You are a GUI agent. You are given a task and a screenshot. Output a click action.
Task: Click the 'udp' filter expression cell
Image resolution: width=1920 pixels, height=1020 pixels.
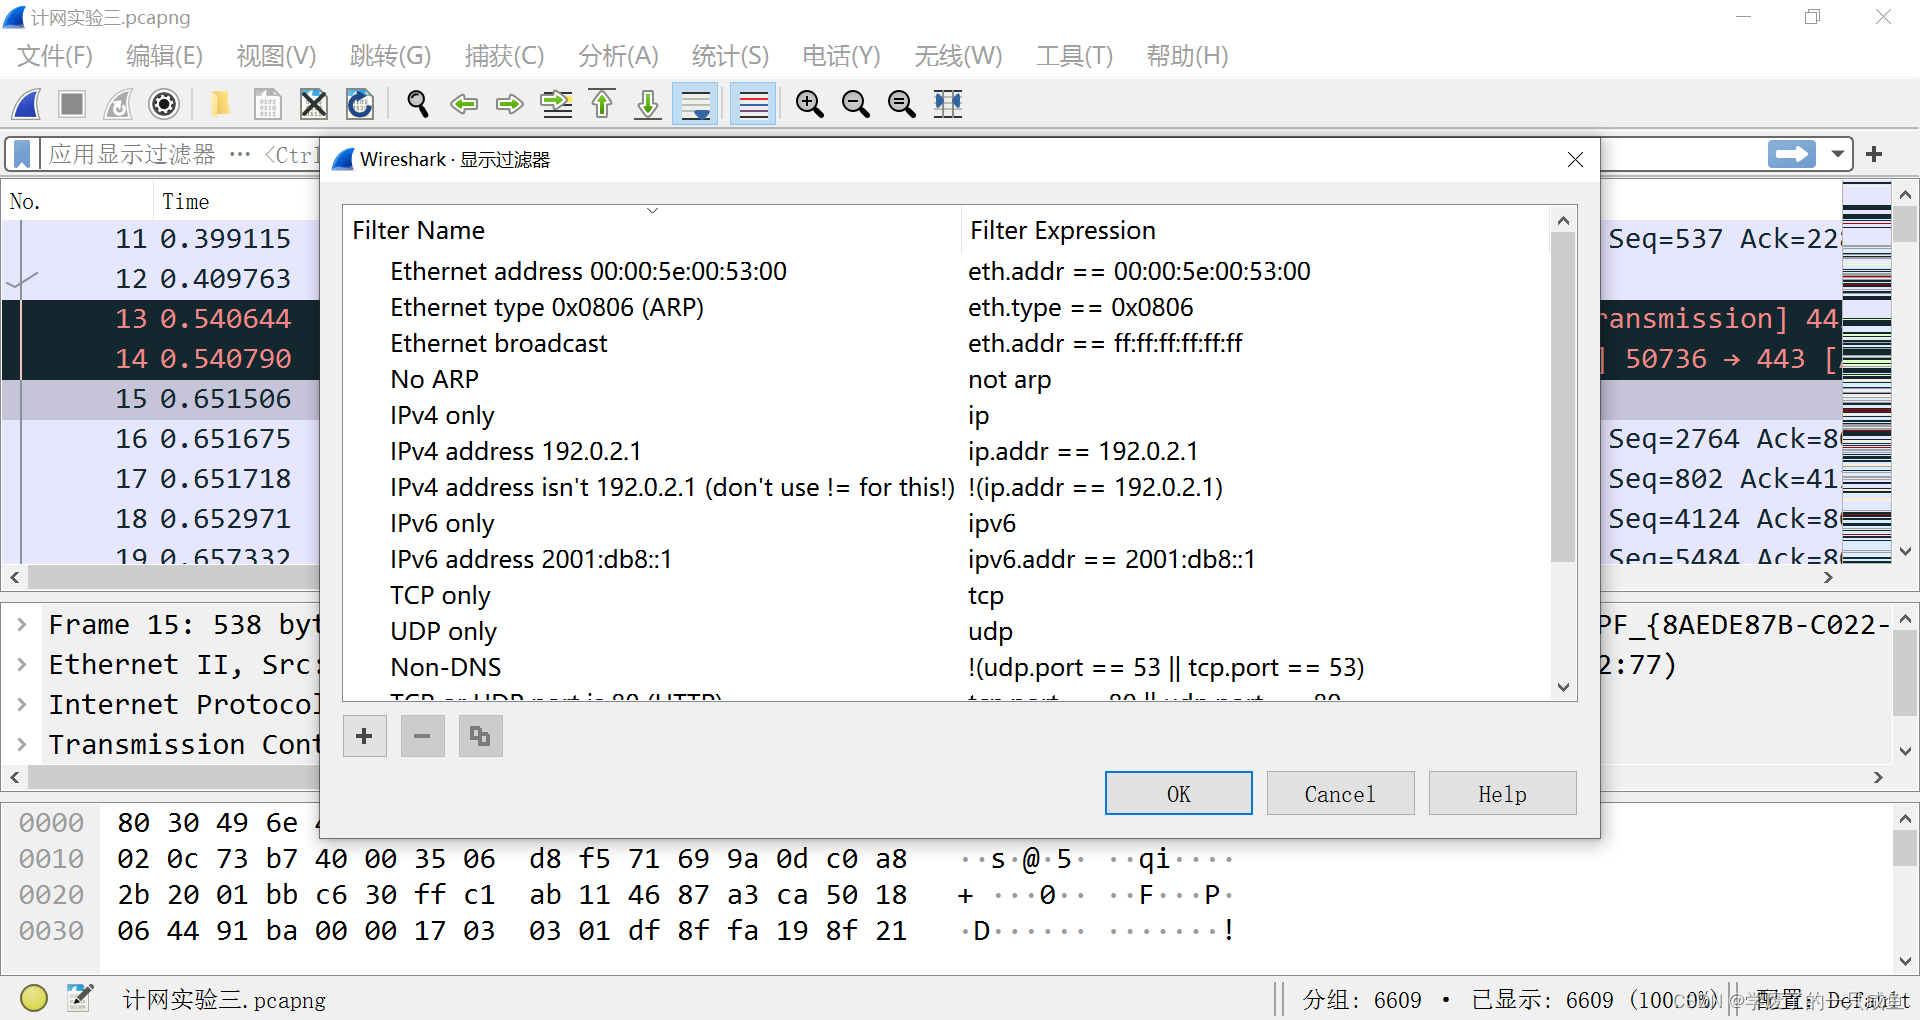pos(990,632)
